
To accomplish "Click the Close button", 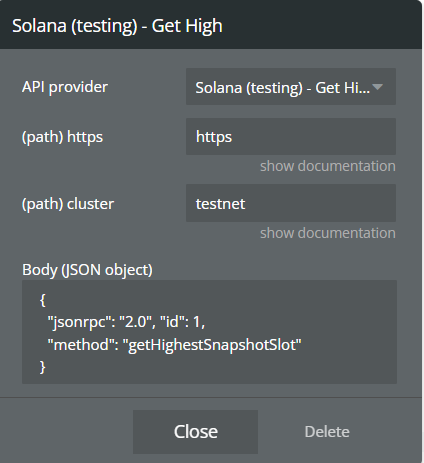I will (195, 432).
